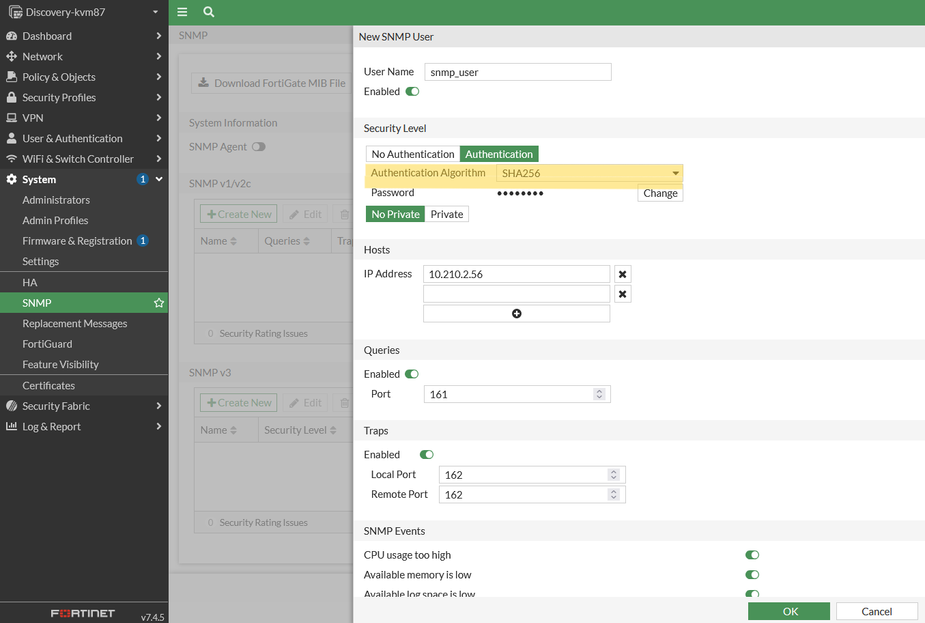Screen dimensions: 925x623
Task: Open the Authentication Algorithm SHA256 dropdown
Action: click(589, 173)
